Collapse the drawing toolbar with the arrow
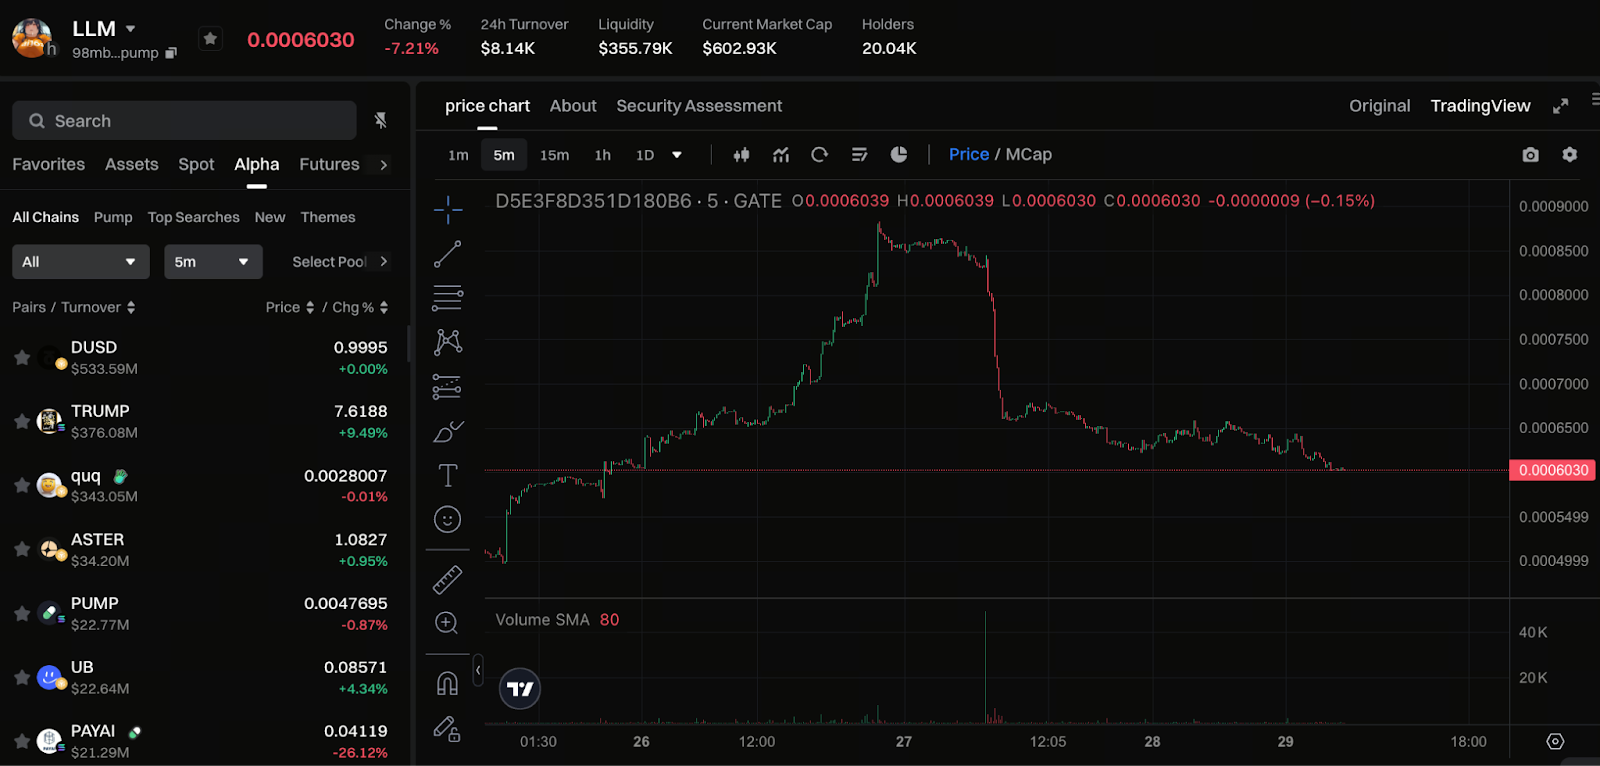1600x766 pixels. [478, 670]
